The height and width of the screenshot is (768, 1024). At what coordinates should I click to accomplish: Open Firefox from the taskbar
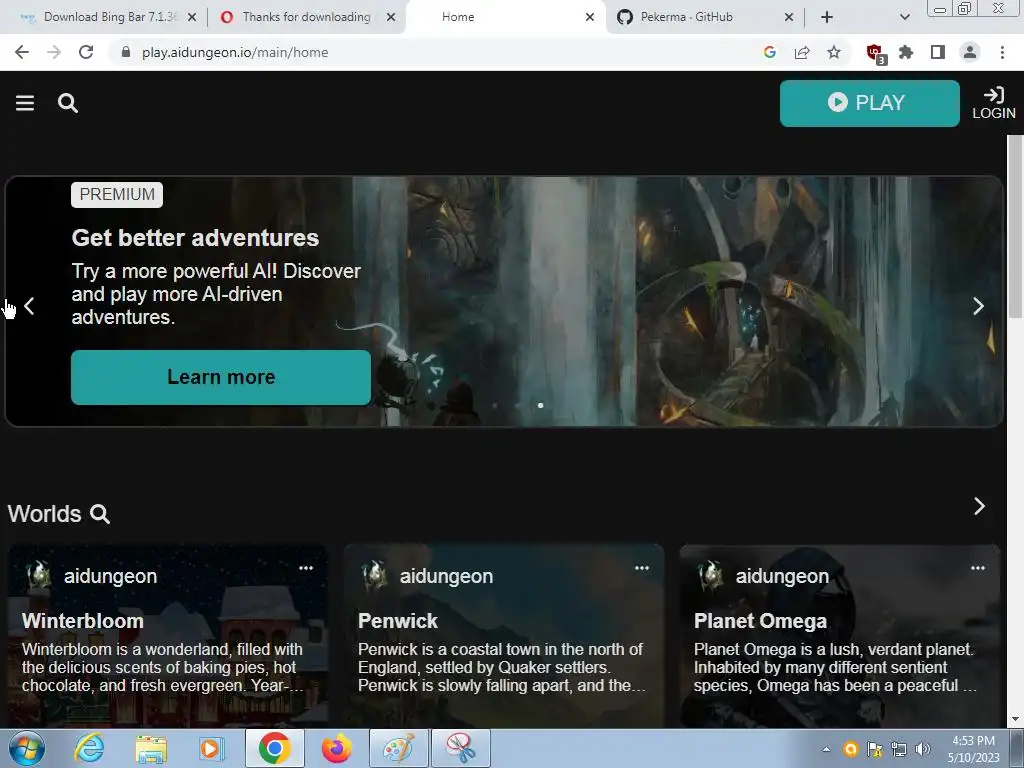pos(336,748)
